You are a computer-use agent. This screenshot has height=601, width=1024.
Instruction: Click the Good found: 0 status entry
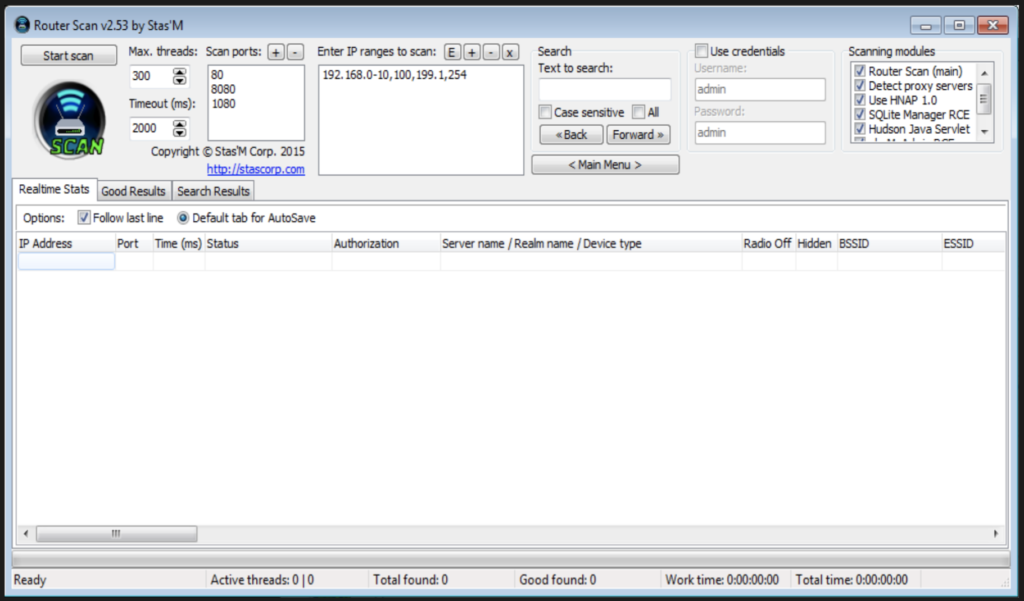588,580
